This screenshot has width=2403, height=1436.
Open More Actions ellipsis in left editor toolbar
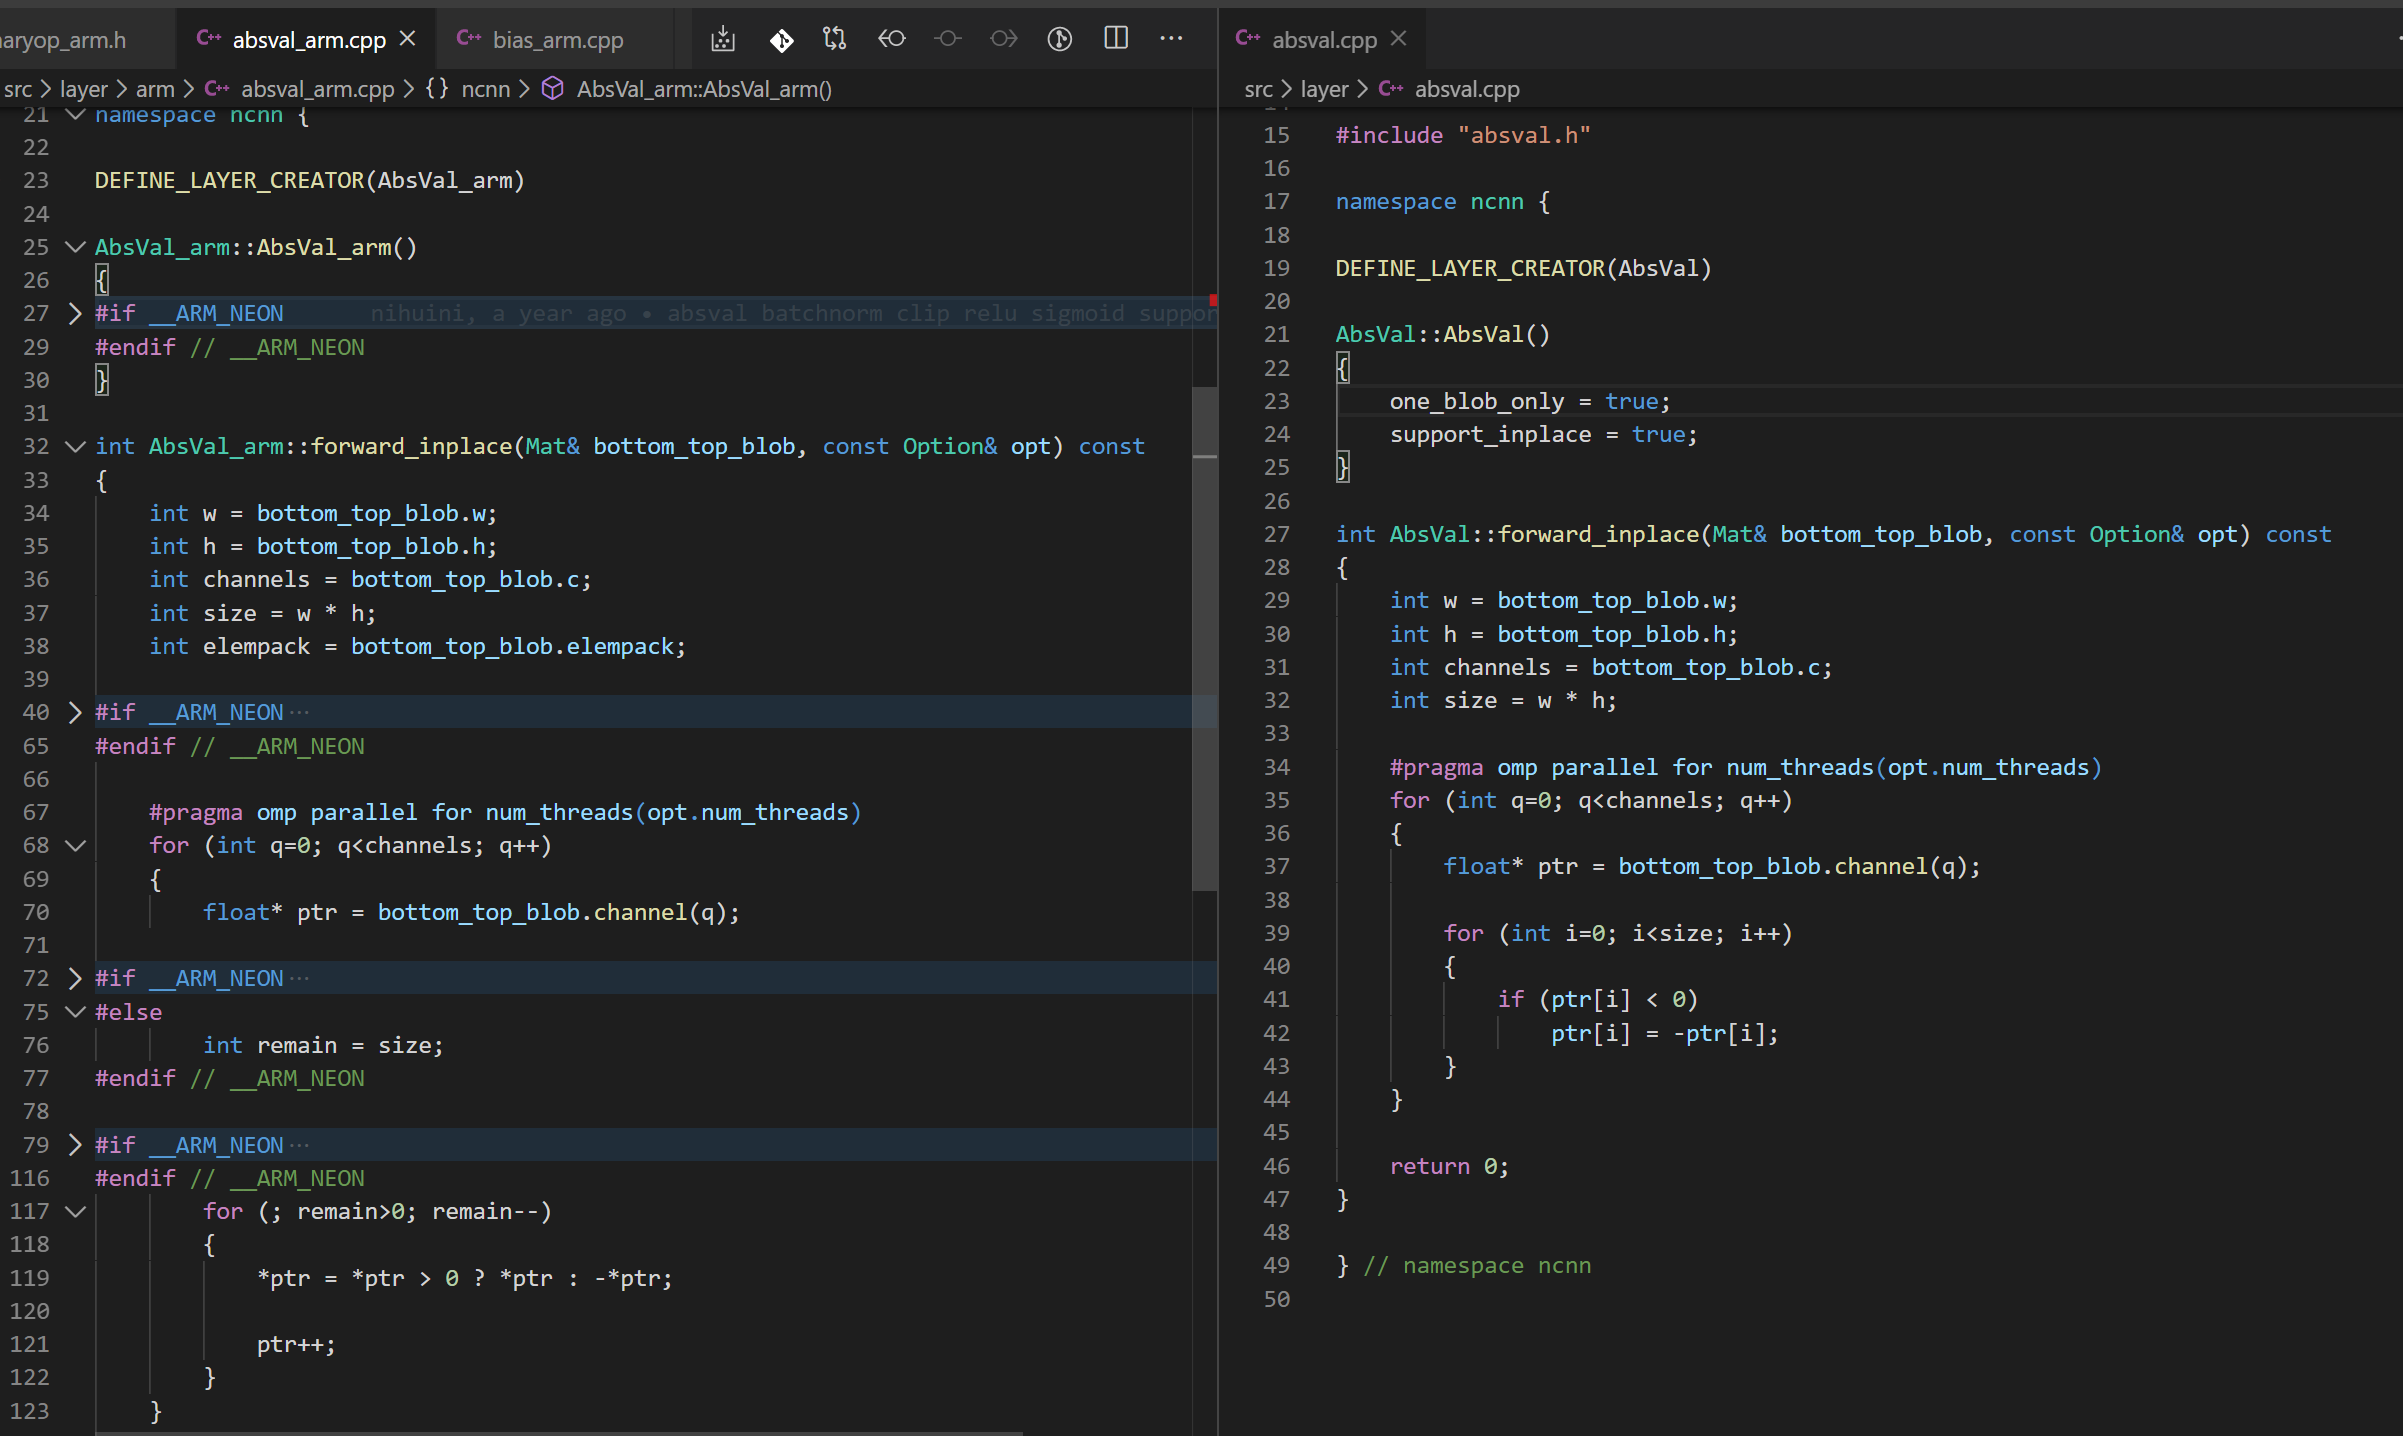point(1171,40)
